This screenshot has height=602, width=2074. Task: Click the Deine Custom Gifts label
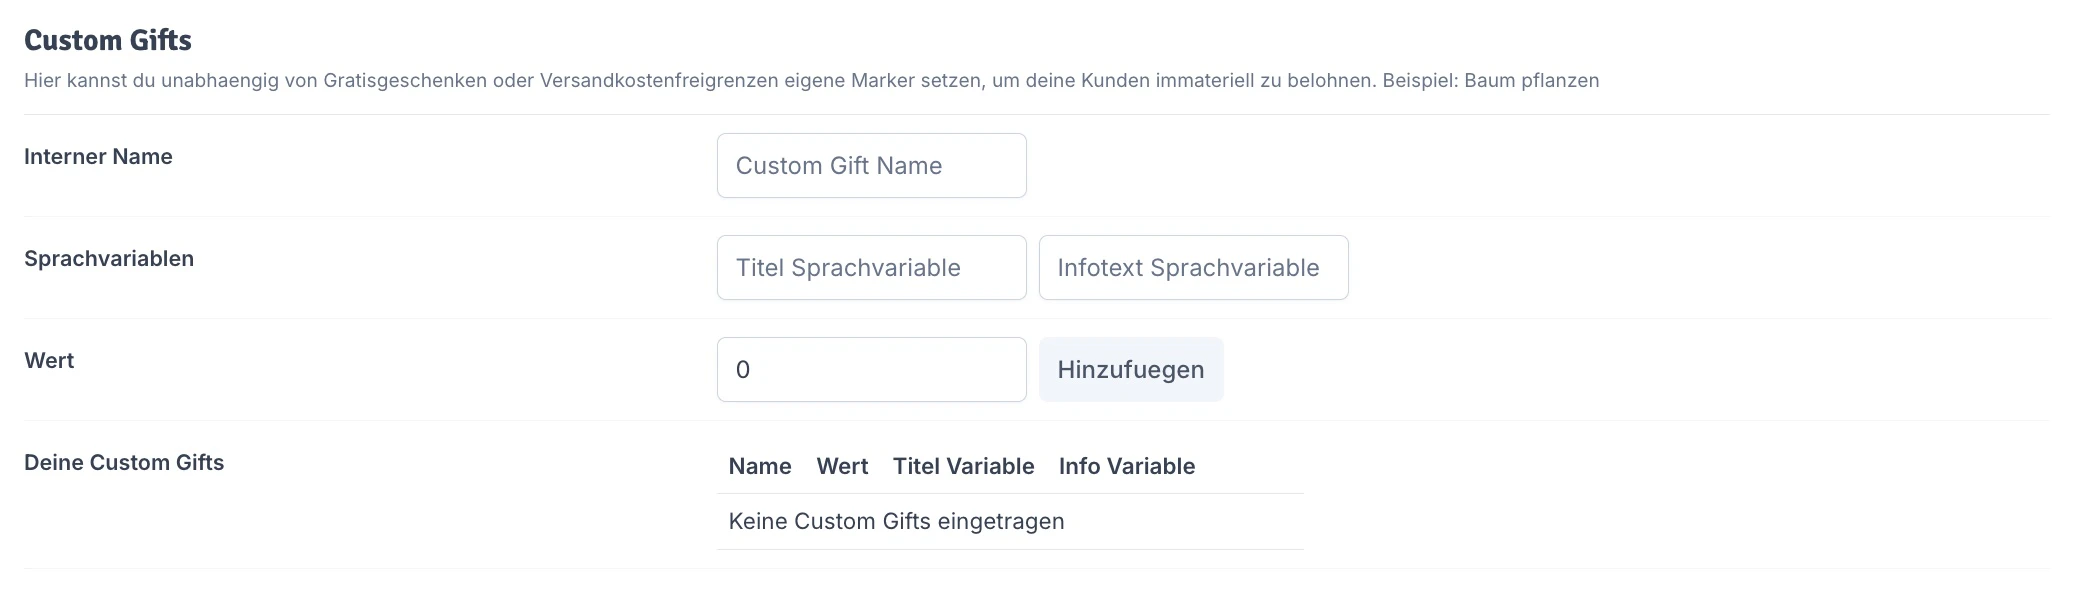tap(124, 462)
